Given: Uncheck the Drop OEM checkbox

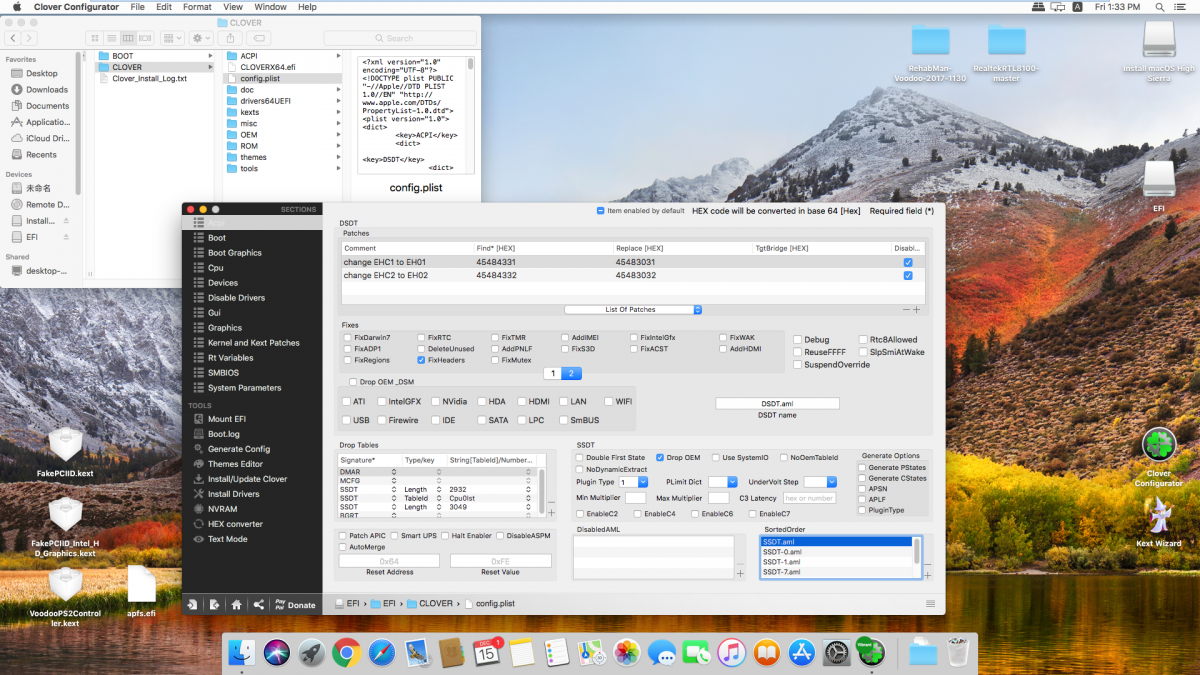Looking at the screenshot, I should tap(661, 457).
